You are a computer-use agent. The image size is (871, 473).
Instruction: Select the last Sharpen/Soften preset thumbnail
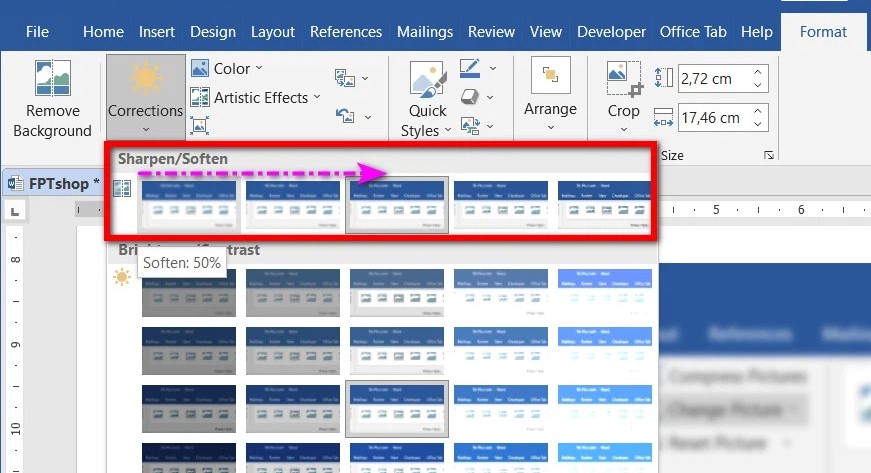pos(603,206)
